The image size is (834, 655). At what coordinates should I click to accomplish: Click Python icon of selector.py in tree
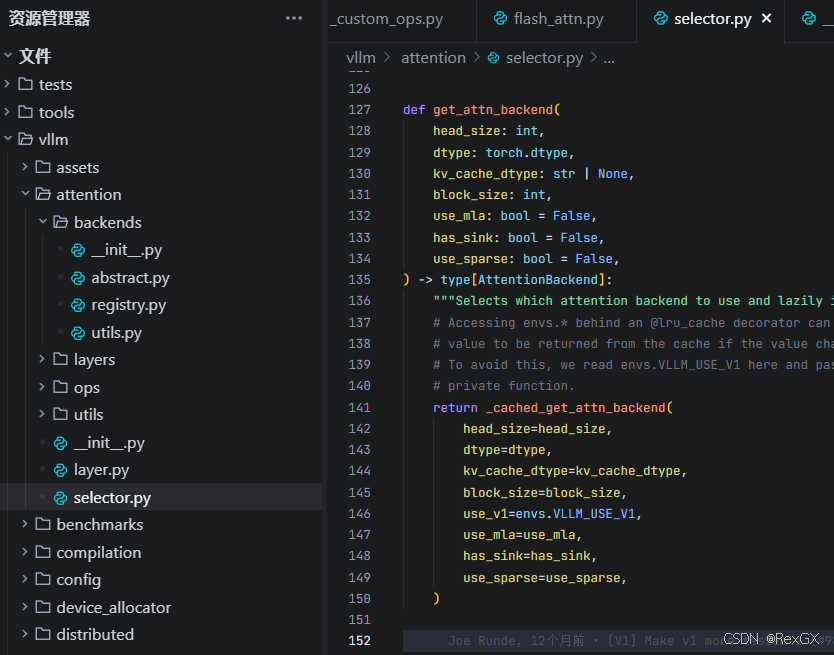pyautogui.click(x=60, y=498)
